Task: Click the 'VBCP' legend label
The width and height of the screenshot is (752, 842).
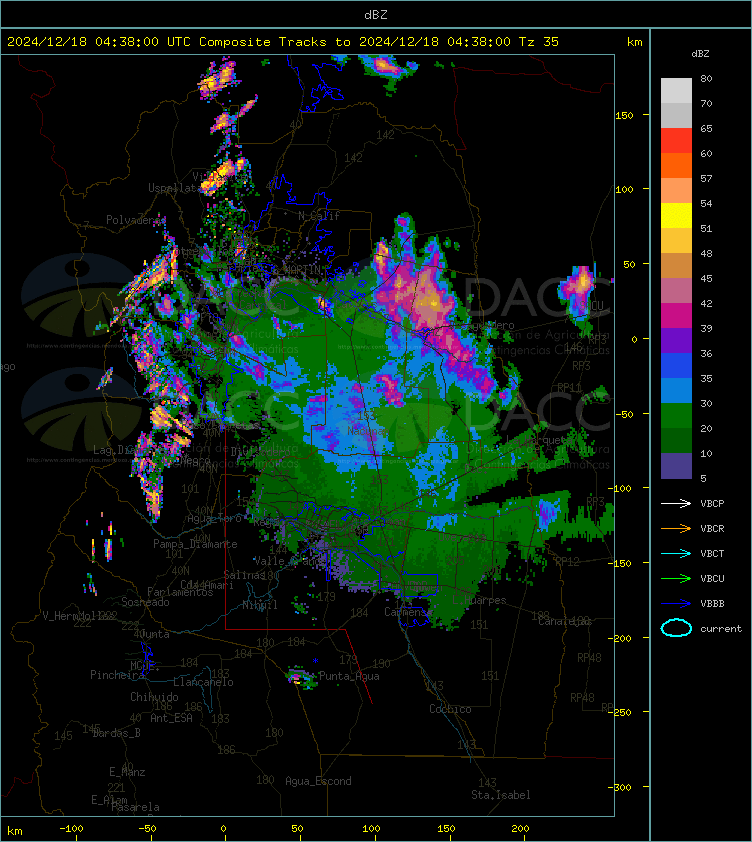Action: click(x=712, y=503)
